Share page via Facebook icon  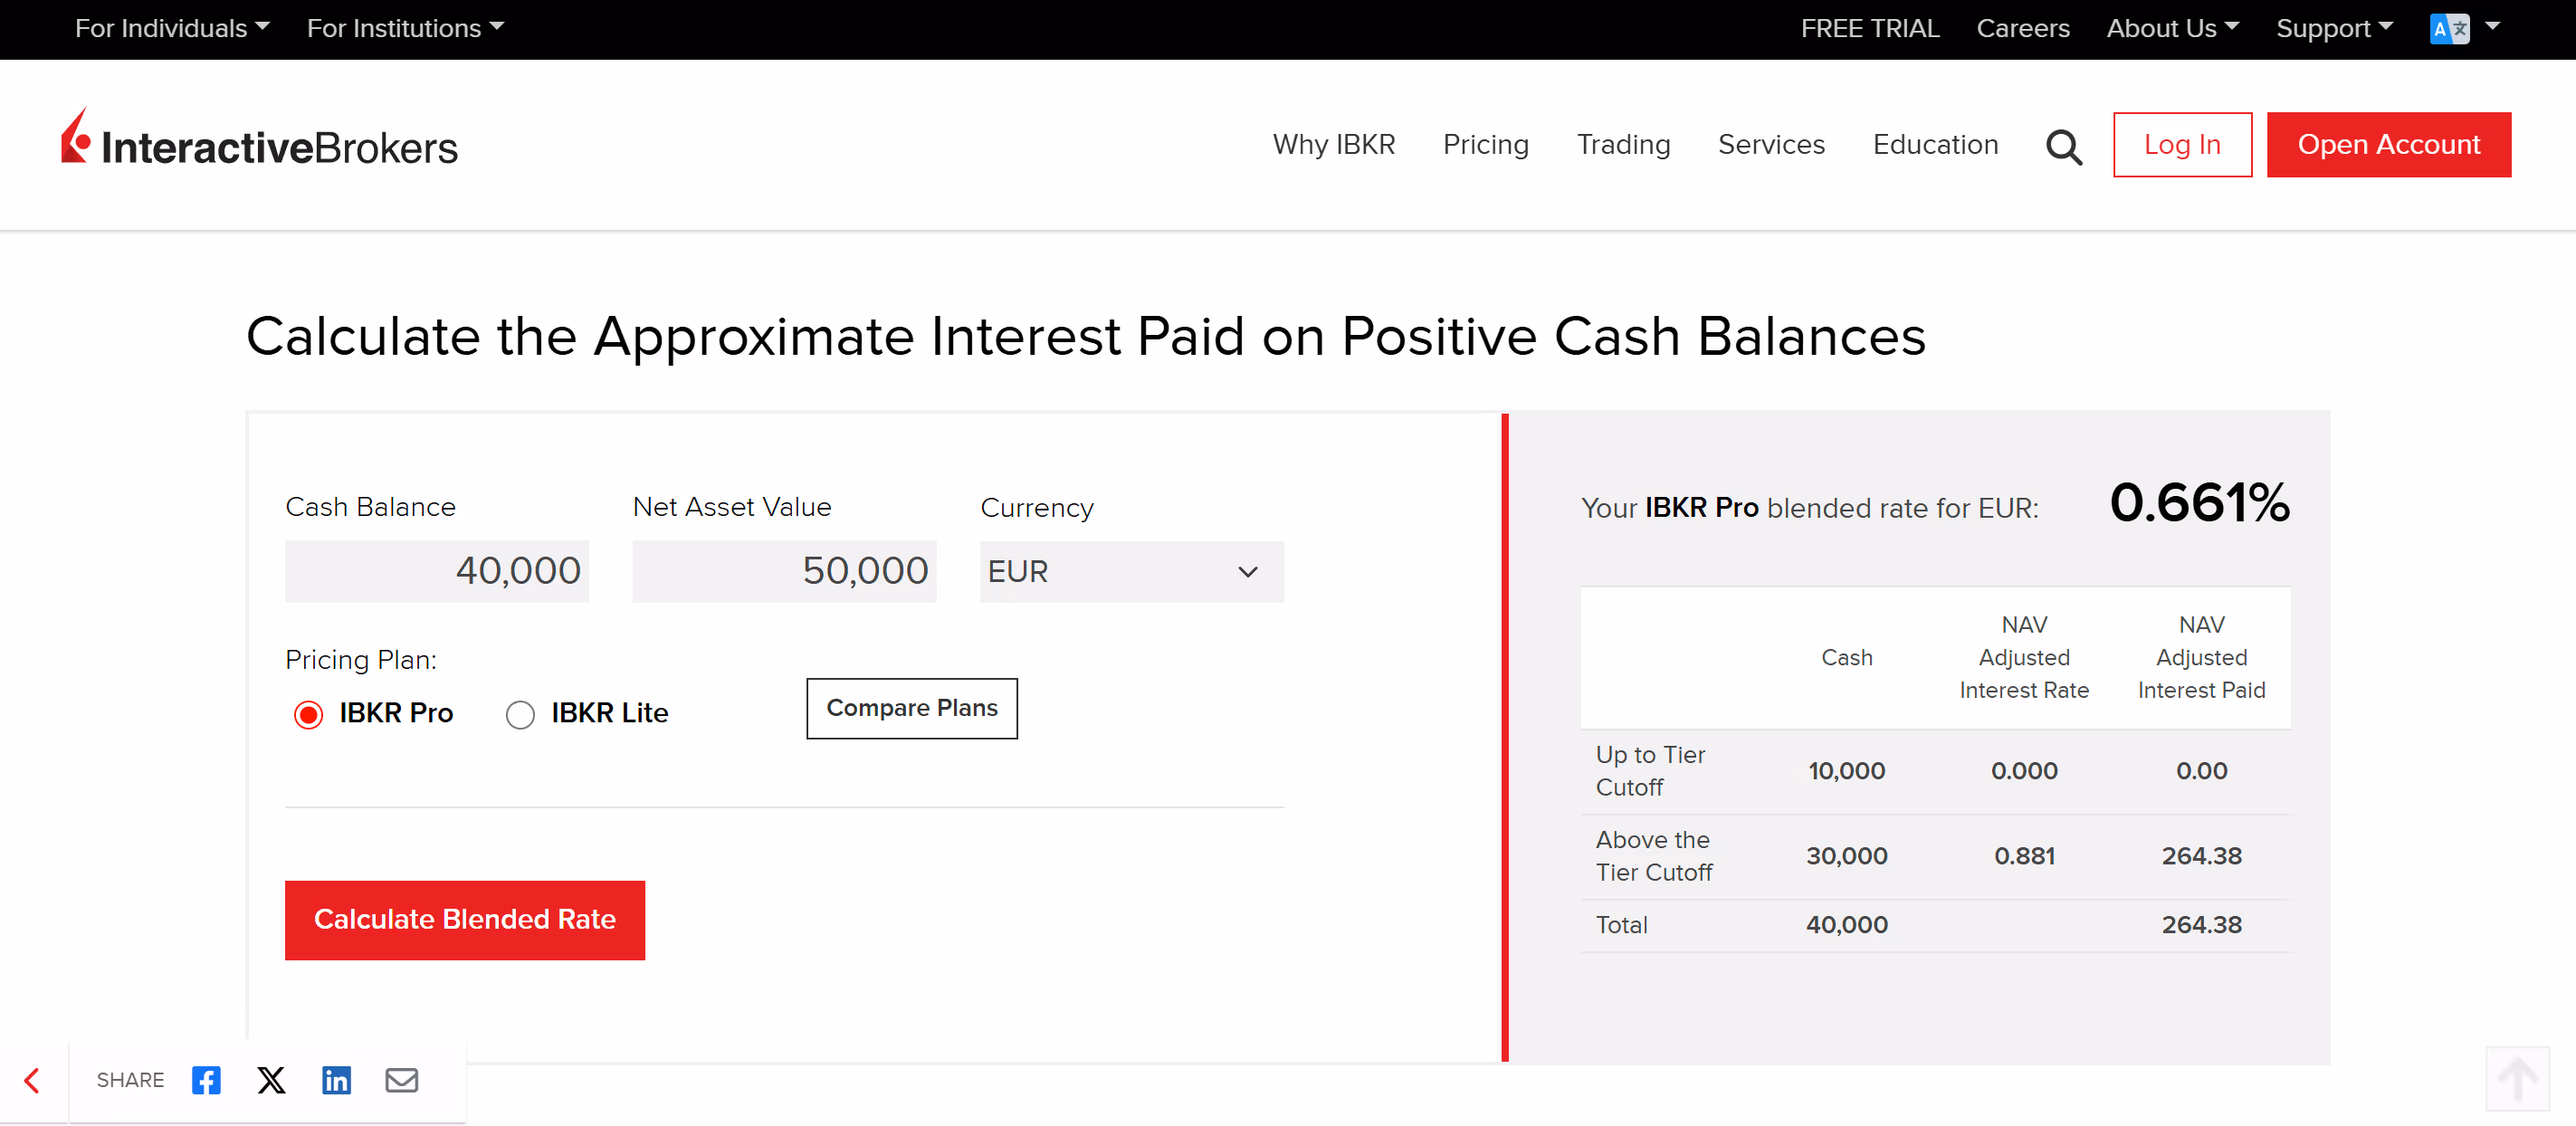pyautogui.click(x=206, y=1080)
